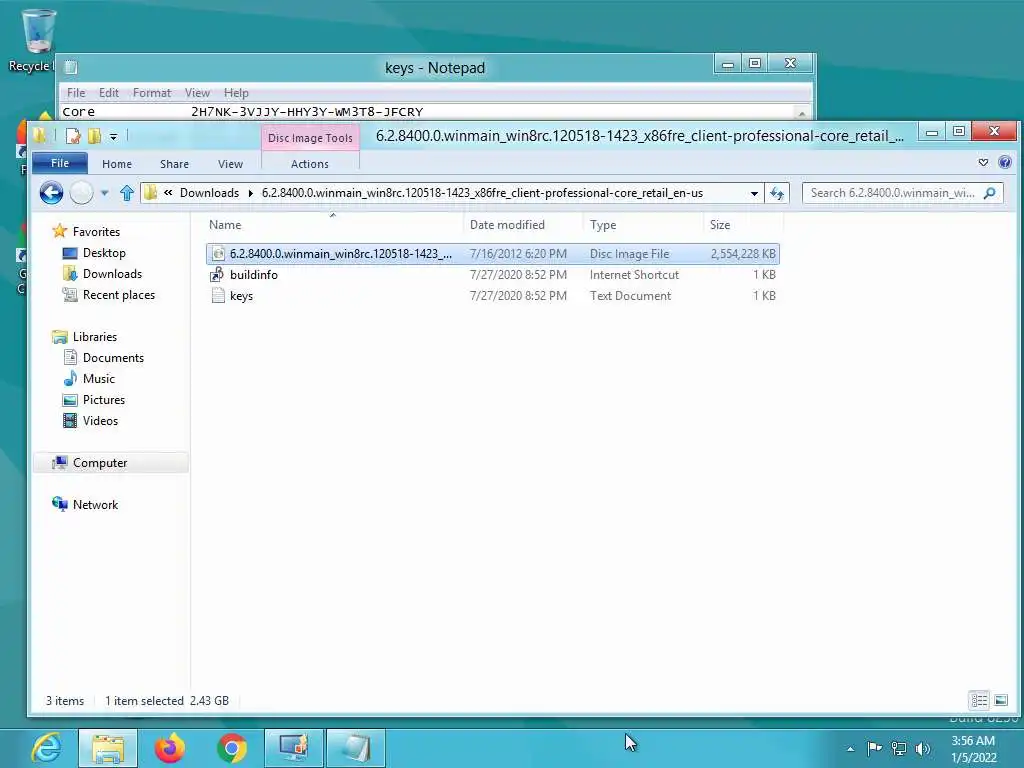
Task: Switch to the Share ribbon tab
Action: pyautogui.click(x=174, y=164)
